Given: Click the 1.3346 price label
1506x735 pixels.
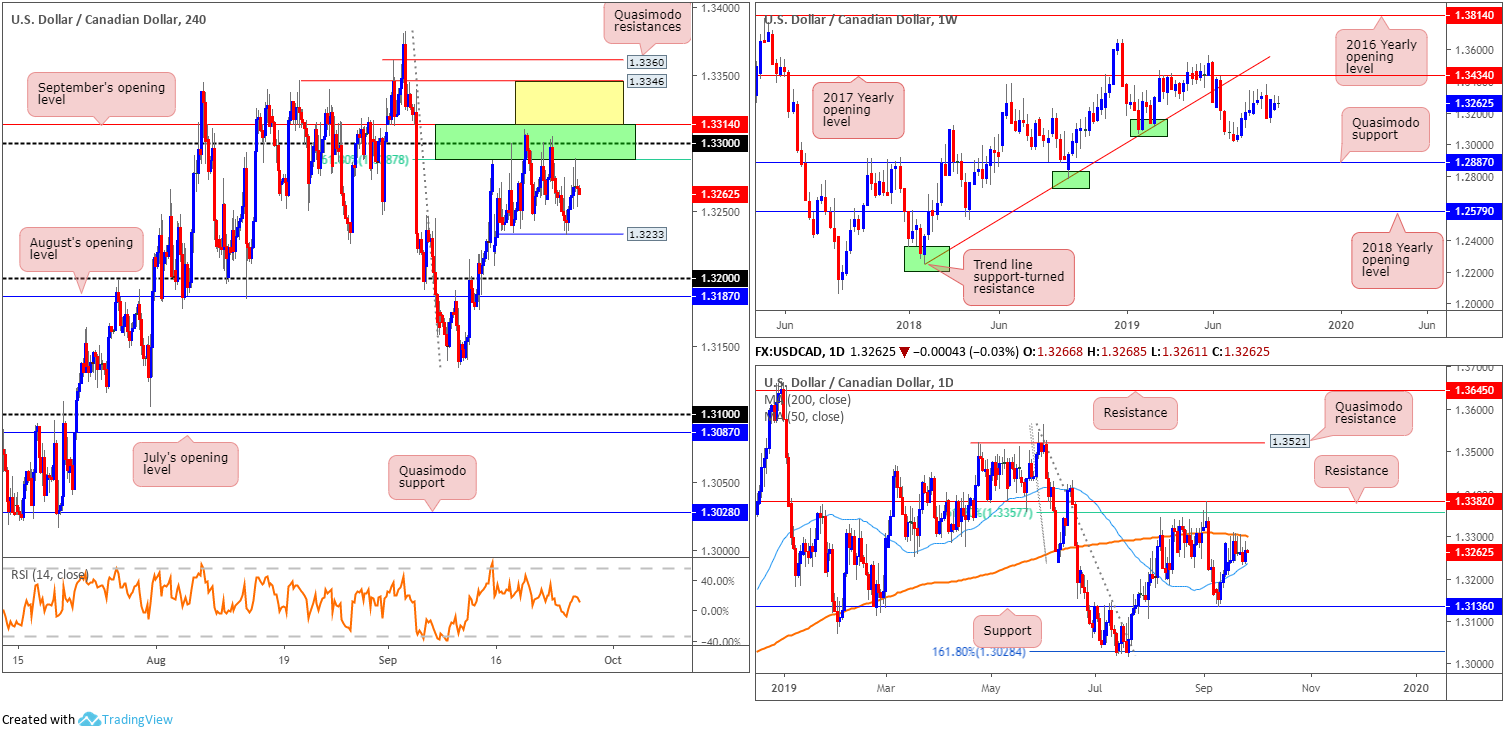Looking at the screenshot, I should pyautogui.click(x=645, y=80).
